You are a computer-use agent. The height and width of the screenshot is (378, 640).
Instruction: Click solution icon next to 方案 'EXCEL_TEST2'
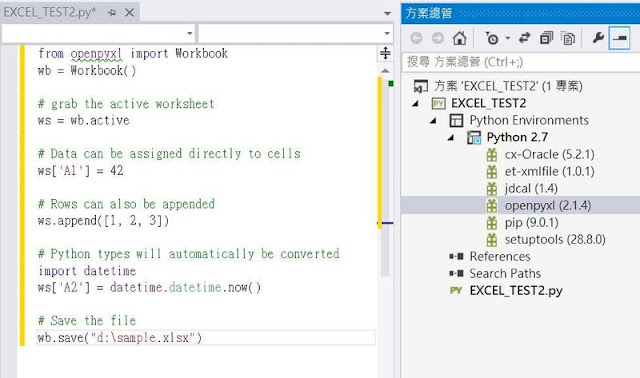tap(420, 86)
